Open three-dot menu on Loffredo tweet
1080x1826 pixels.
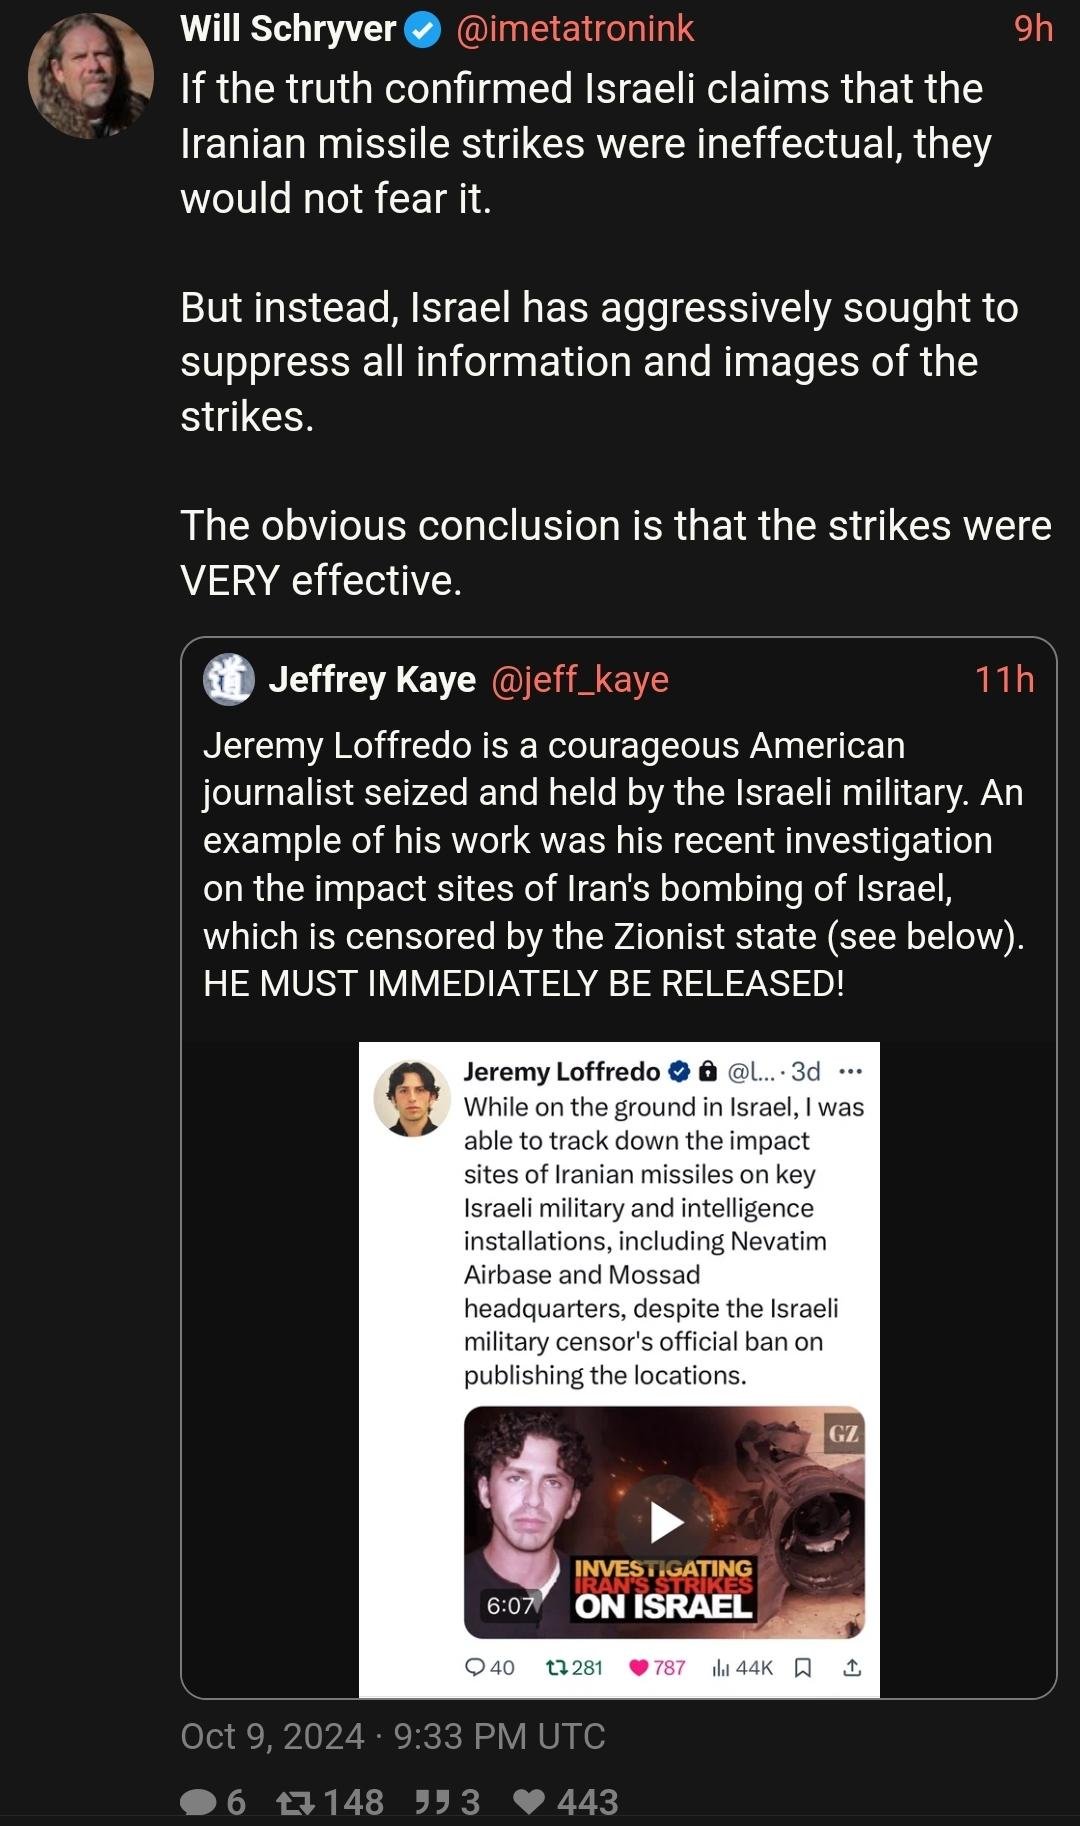click(x=850, y=1072)
